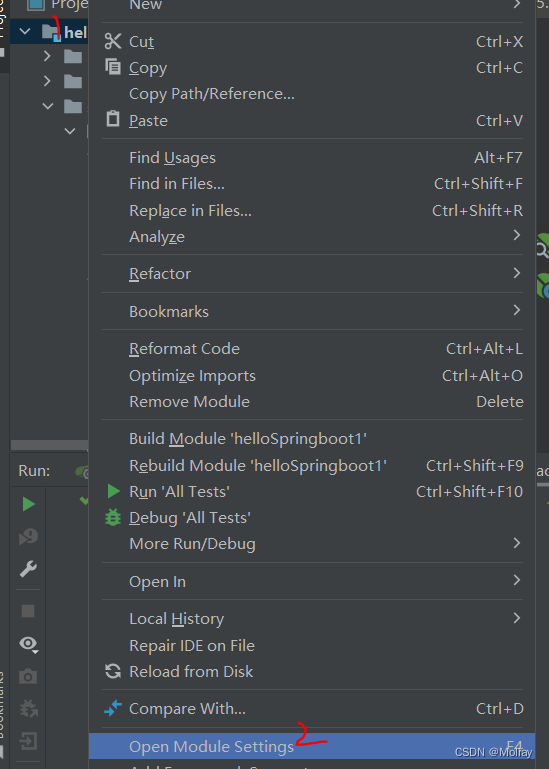Click the Cut scissors icon
This screenshot has width=549, height=769.
click(113, 41)
